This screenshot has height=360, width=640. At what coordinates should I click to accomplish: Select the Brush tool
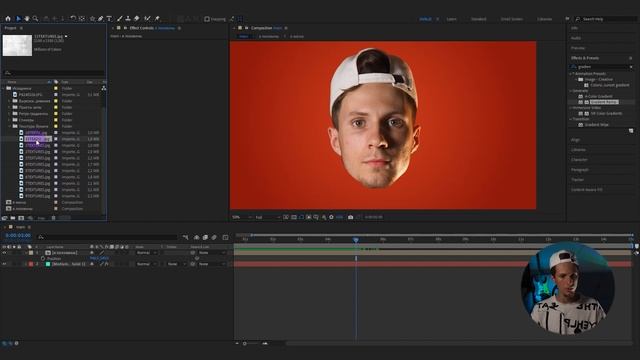coord(120,19)
